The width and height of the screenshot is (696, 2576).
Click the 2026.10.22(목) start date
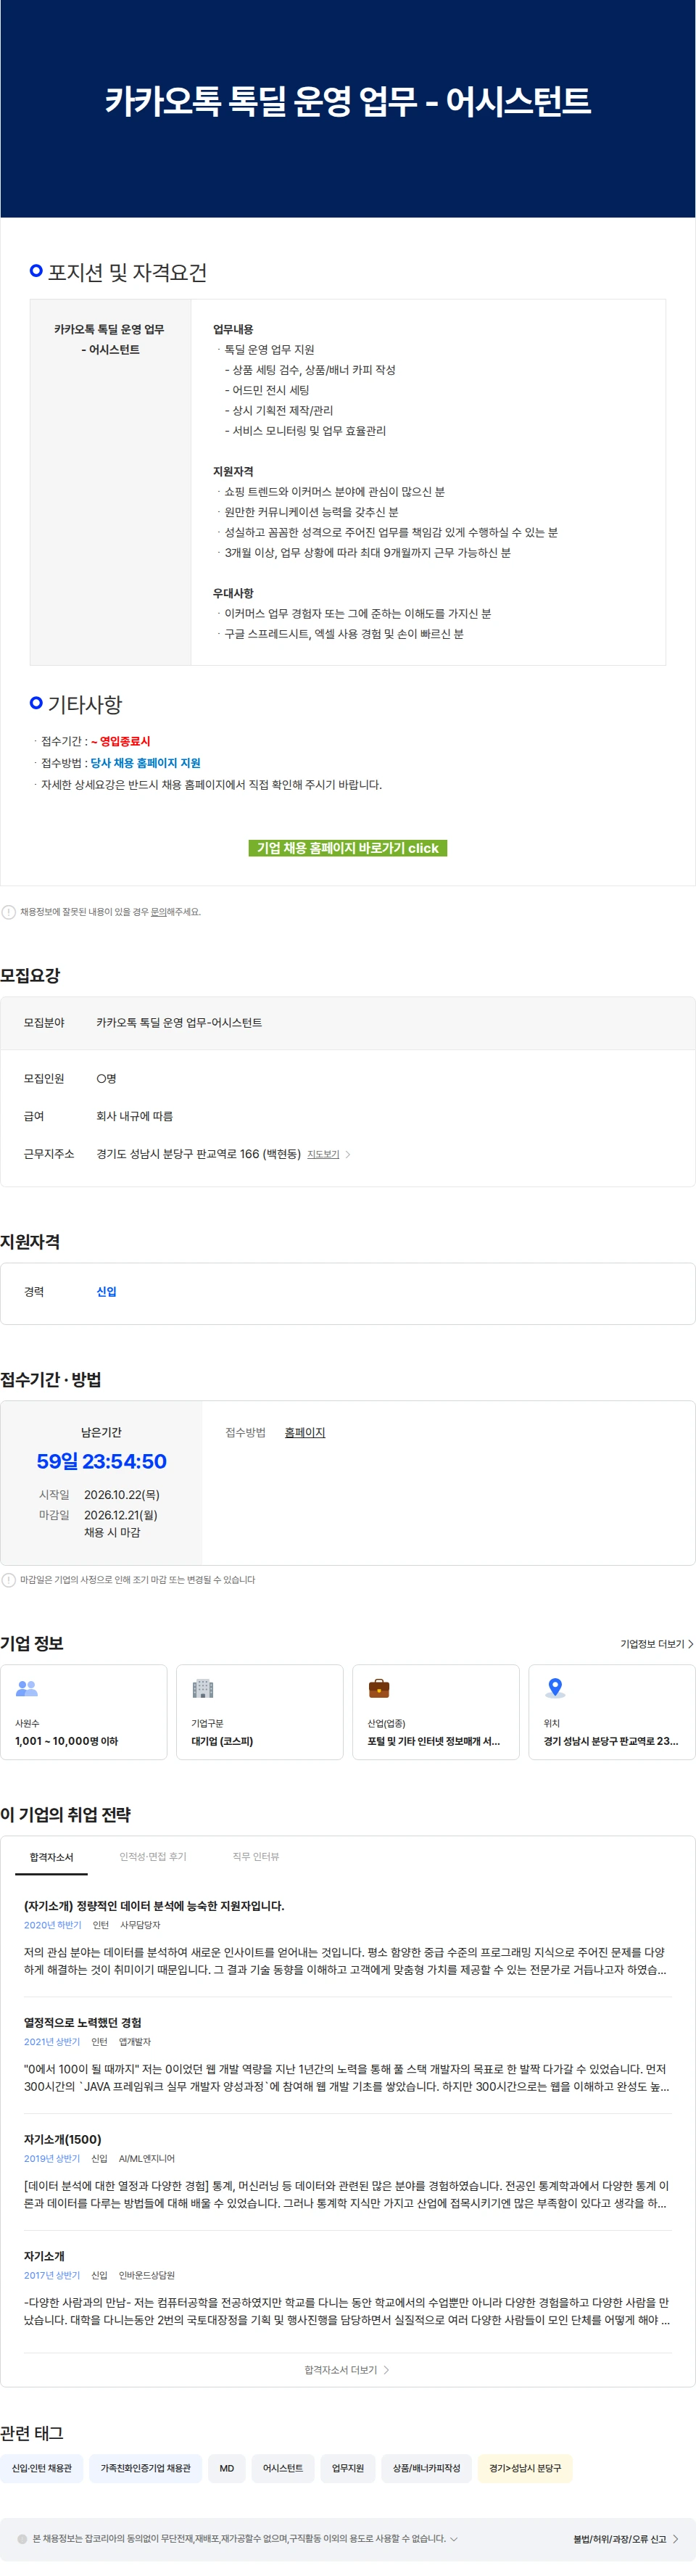(x=122, y=1495)
